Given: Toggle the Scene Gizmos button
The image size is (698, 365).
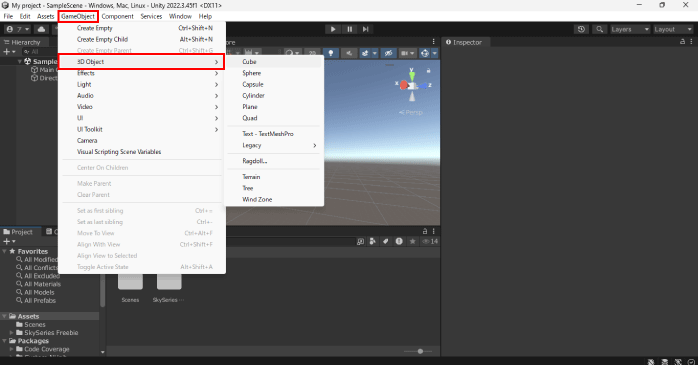Looking at the screenshot, I should click(425, 53).
